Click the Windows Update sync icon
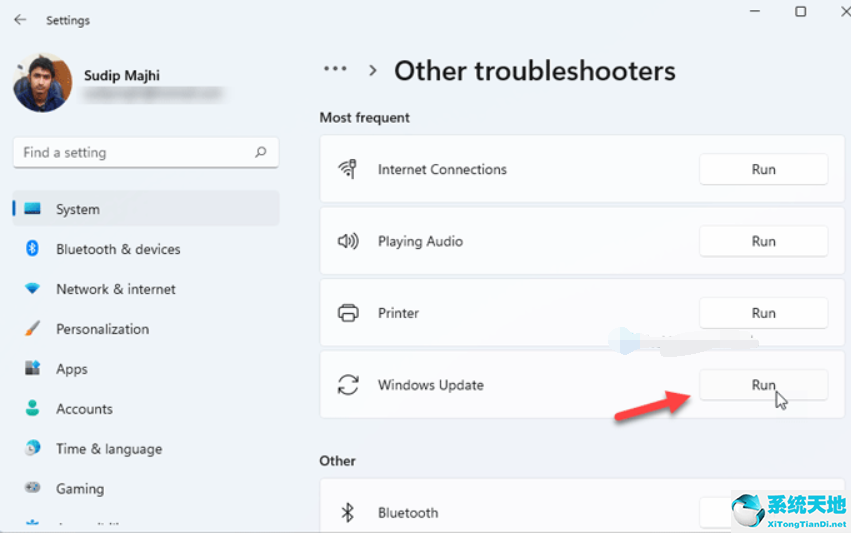The height and width of the screenshot is (533, 851). pos(348,385)
